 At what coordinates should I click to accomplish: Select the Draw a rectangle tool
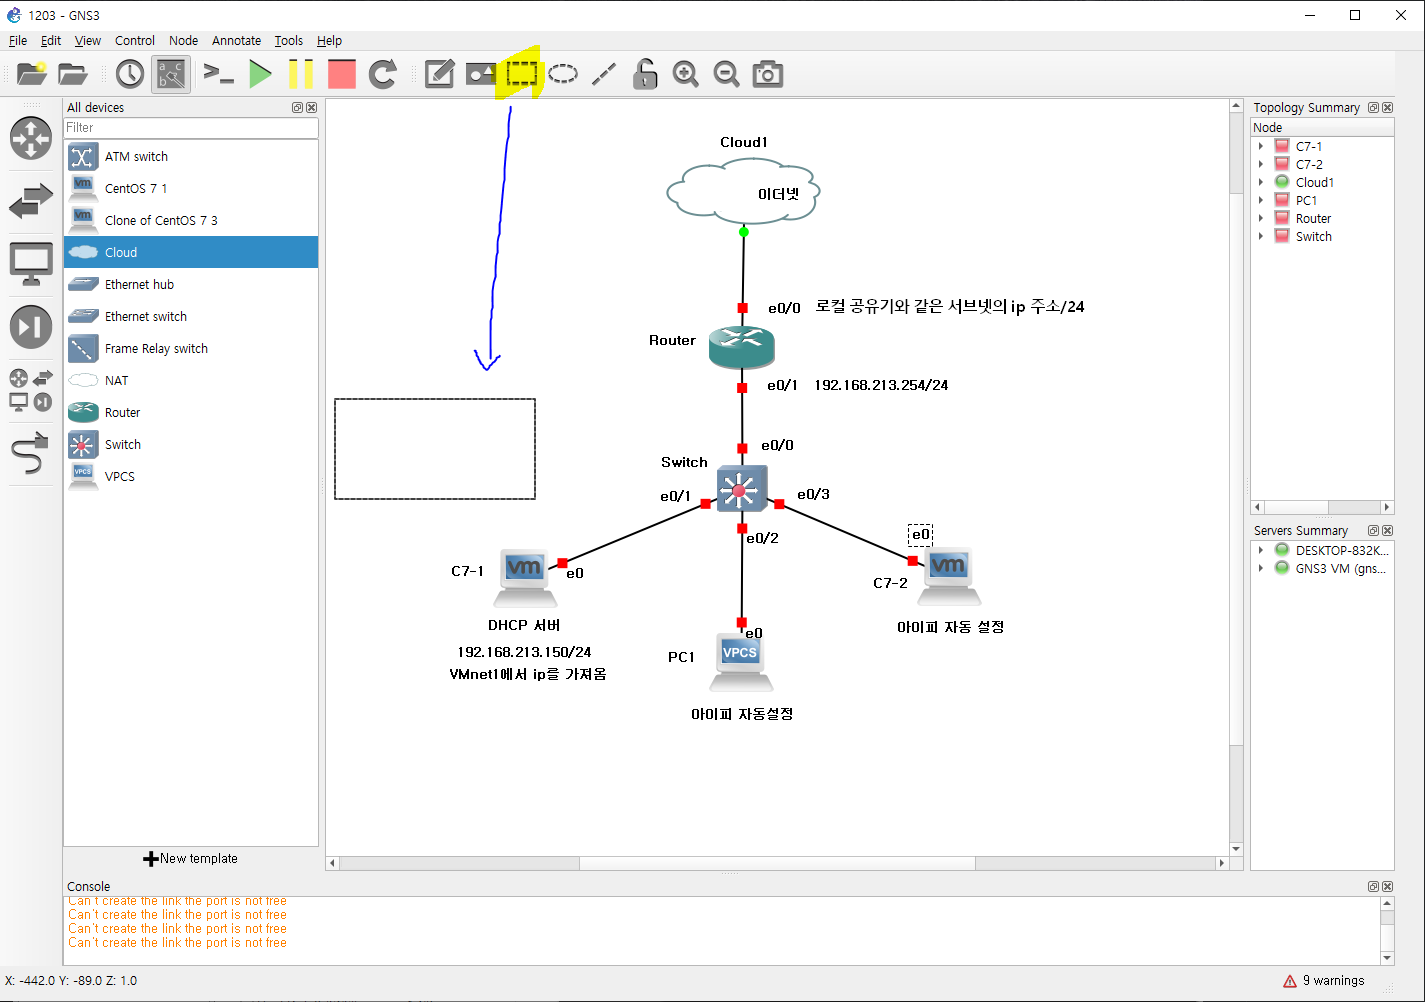click(x=522, y=74)
